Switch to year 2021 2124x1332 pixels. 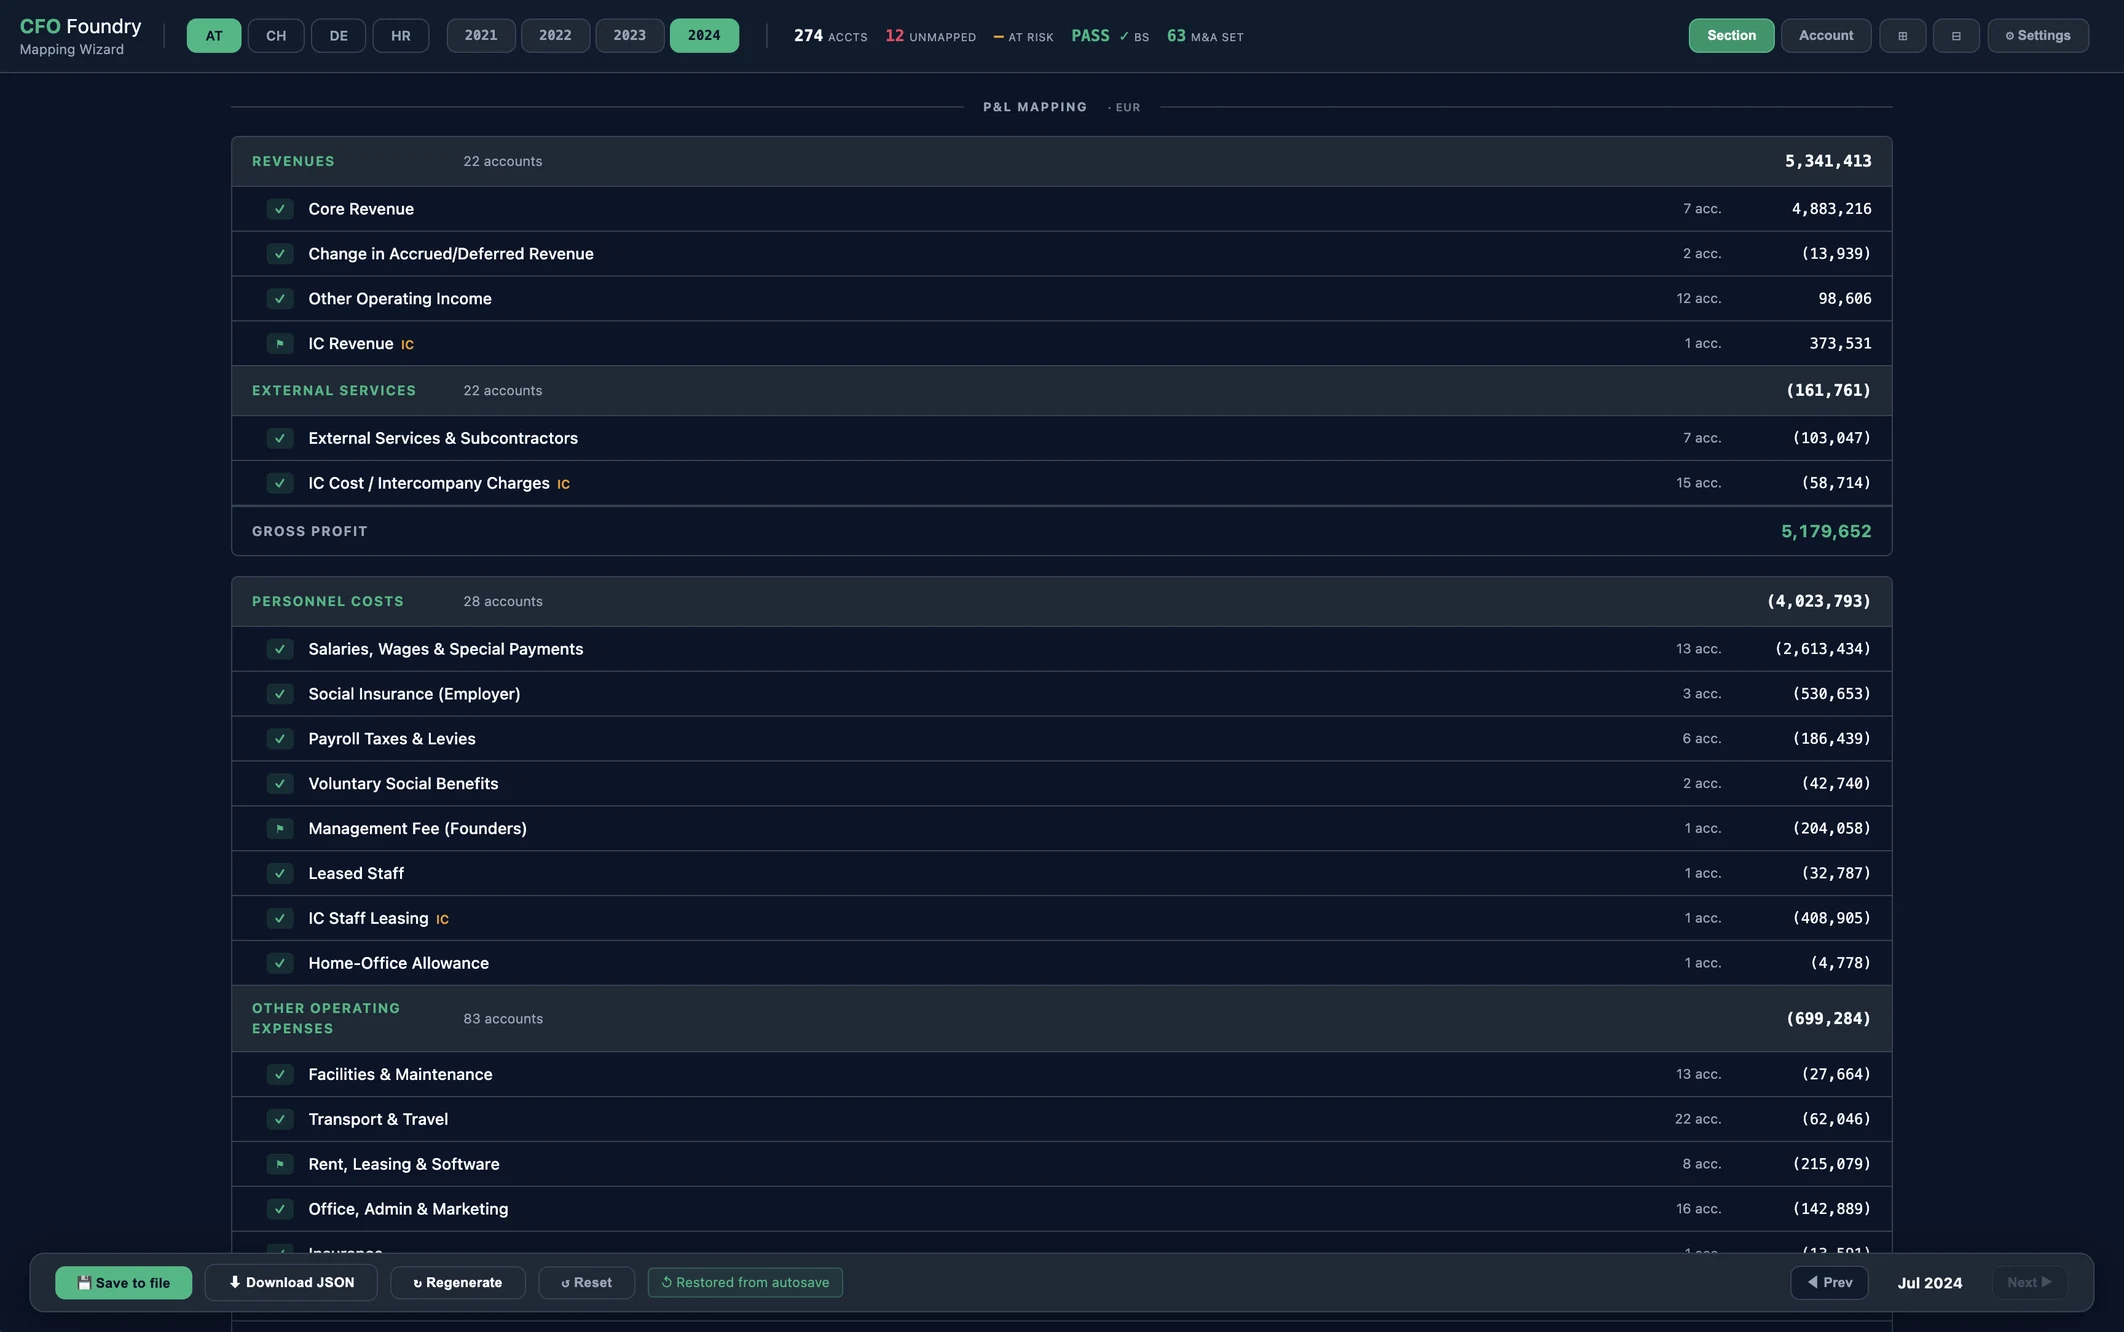(481, 36)
